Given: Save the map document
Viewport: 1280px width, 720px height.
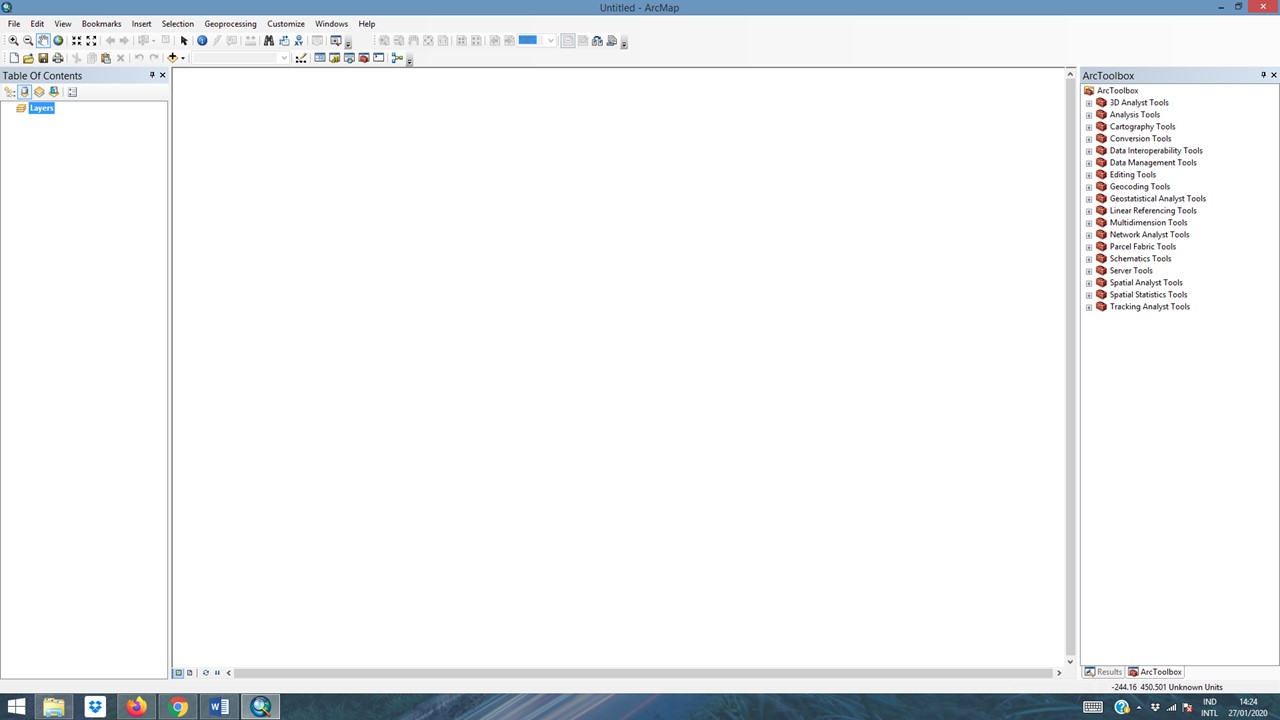Looking at the screenshot, I should [x=43, y=58].
